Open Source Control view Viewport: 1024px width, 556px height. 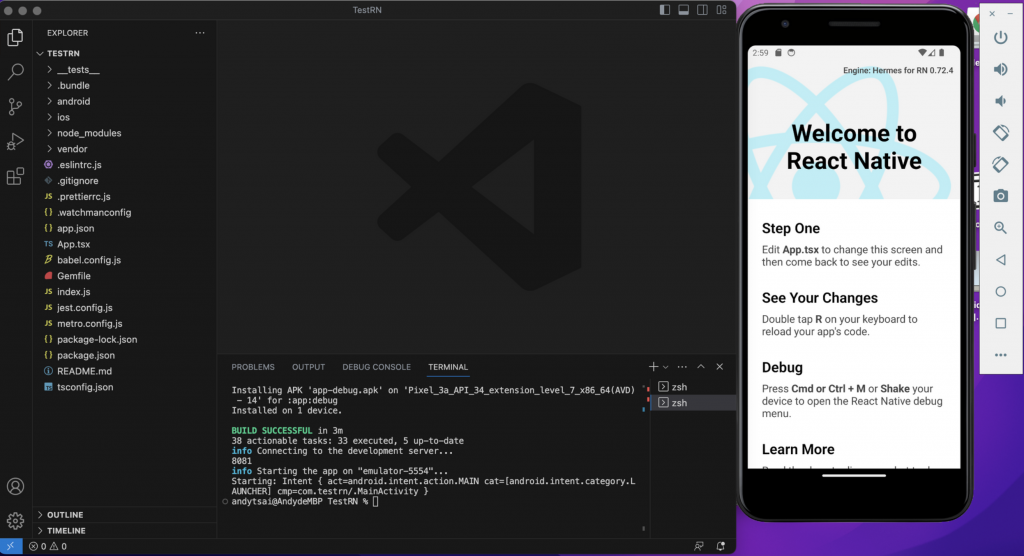click(15, 106)
